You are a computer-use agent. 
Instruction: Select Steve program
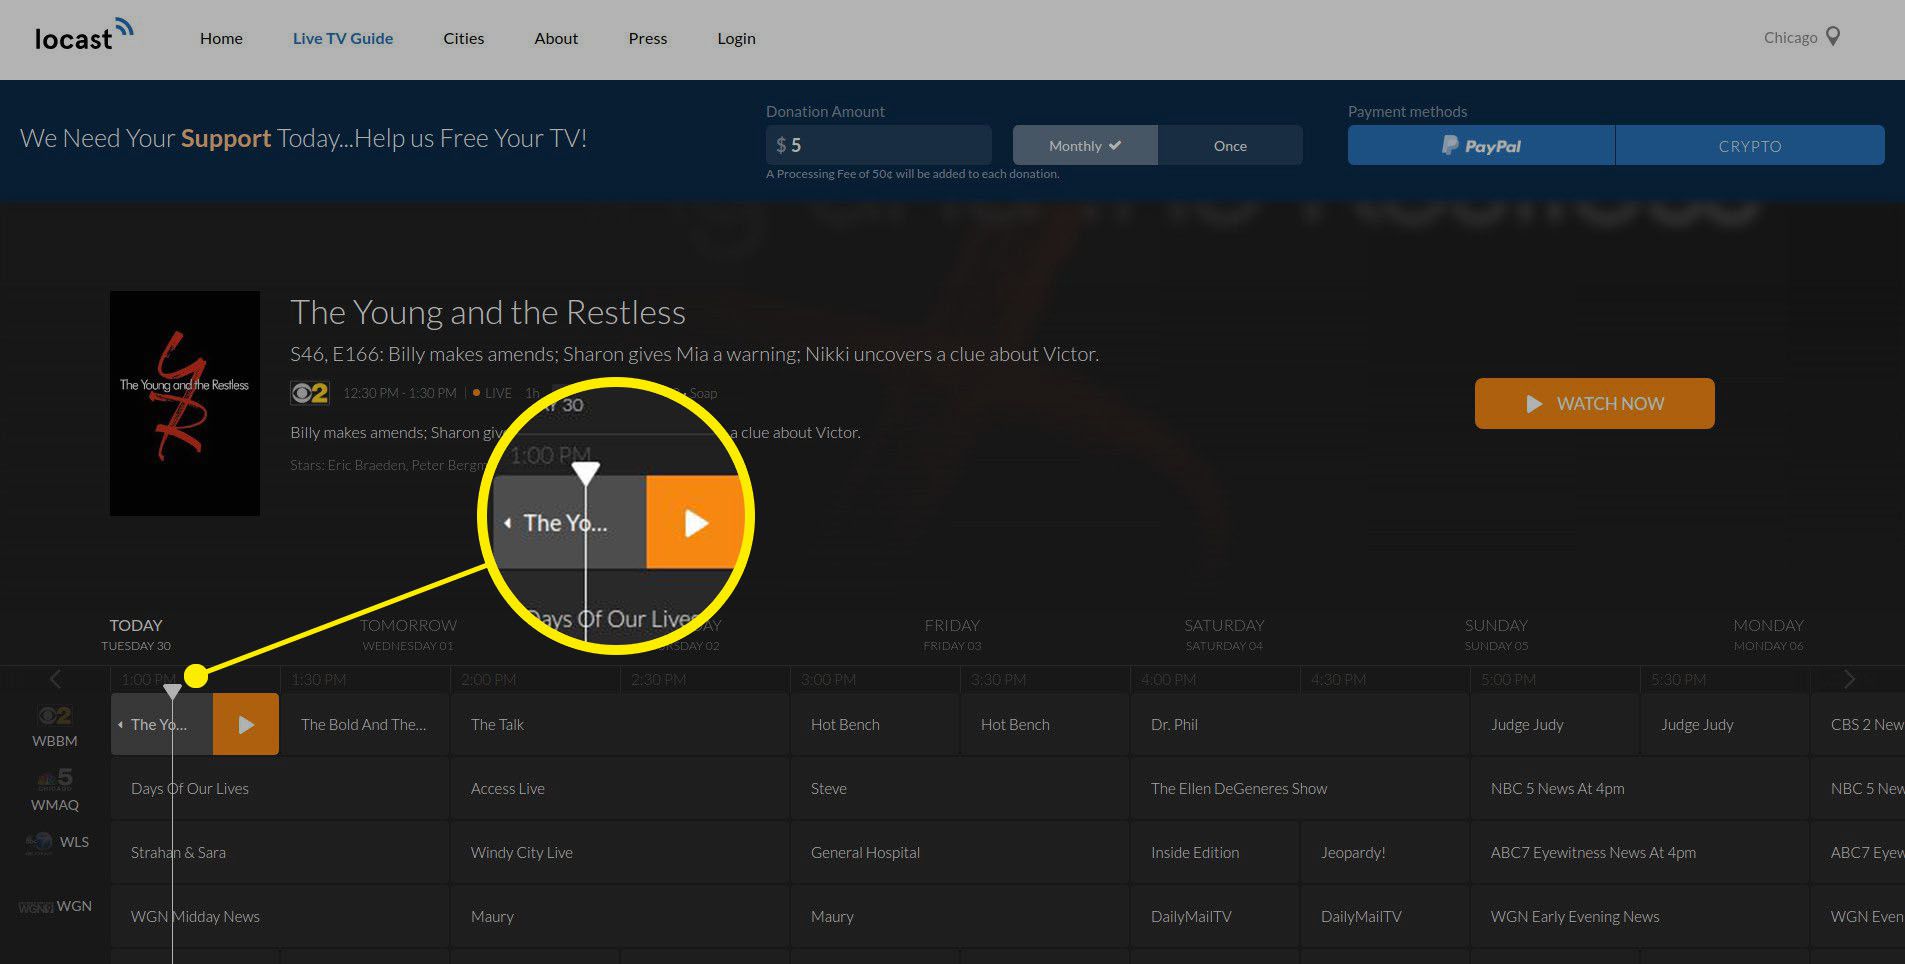coord(960,788)
